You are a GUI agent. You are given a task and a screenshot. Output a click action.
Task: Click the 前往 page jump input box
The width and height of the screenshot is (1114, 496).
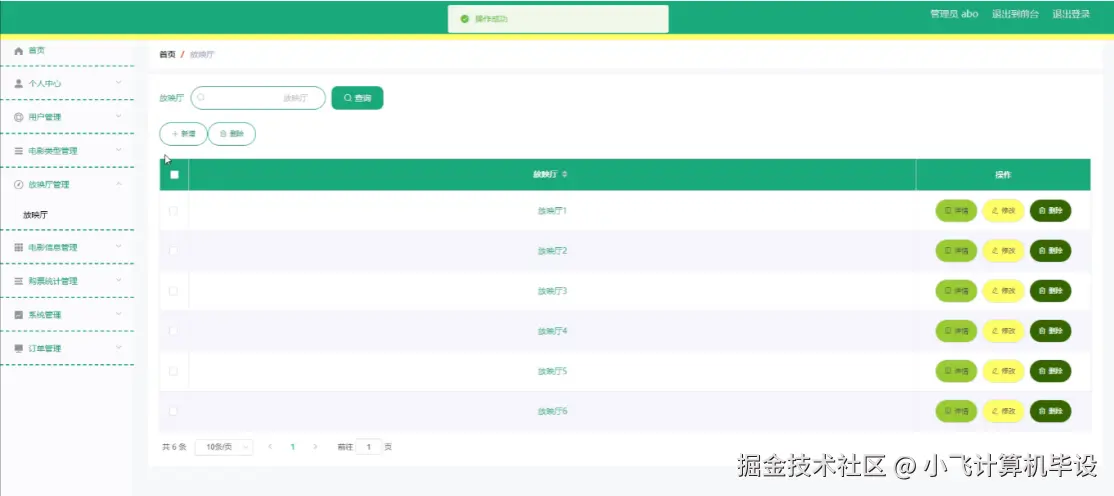pos(369,447)
